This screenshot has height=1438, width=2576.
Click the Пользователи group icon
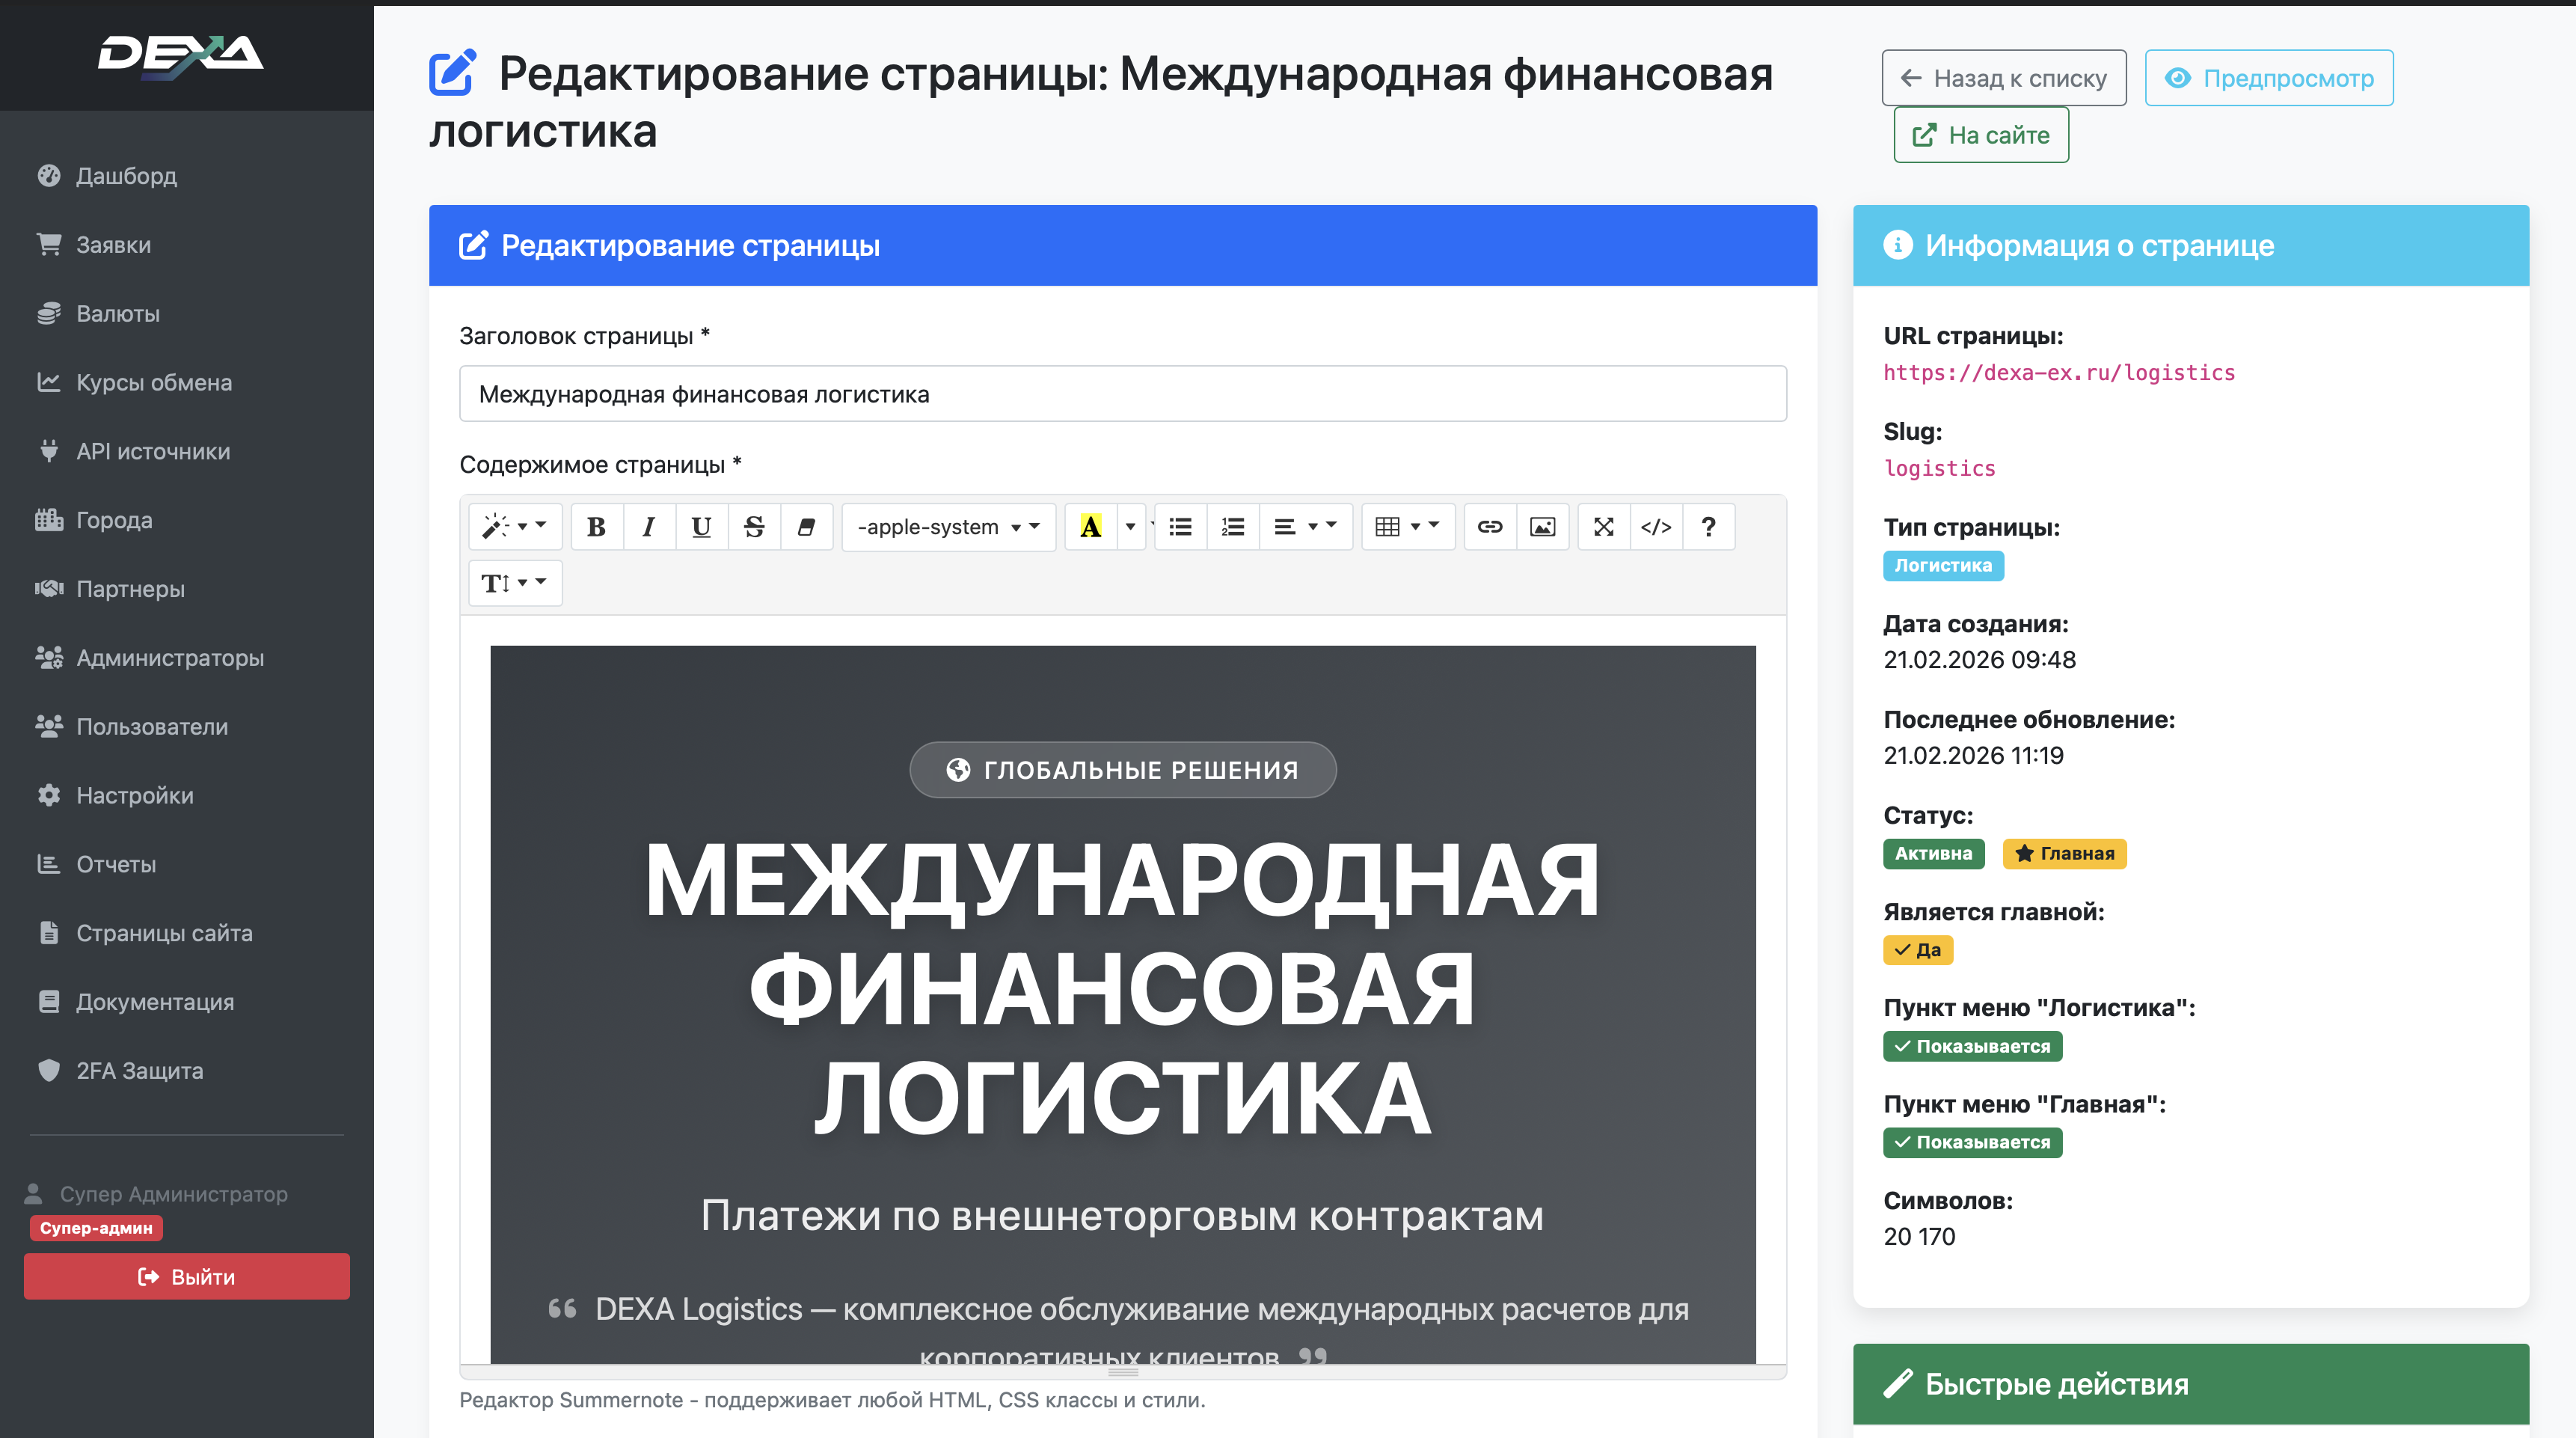[x=49, y=726]
